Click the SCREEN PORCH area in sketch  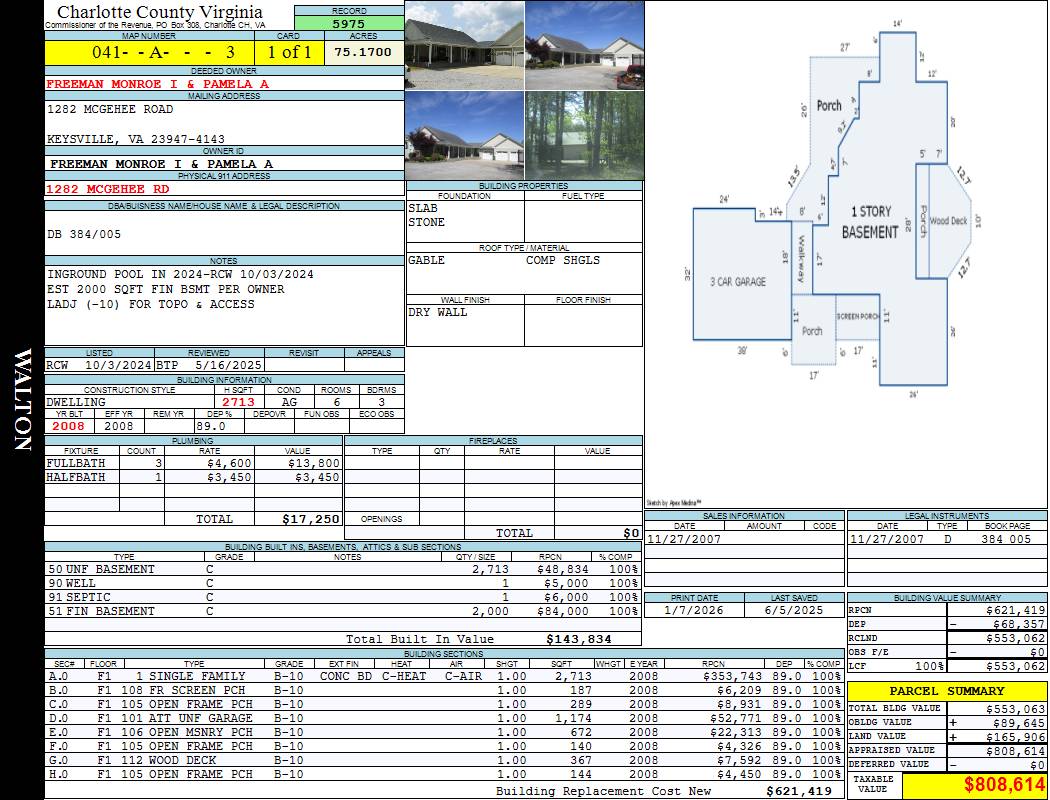[x=857, y=316]
